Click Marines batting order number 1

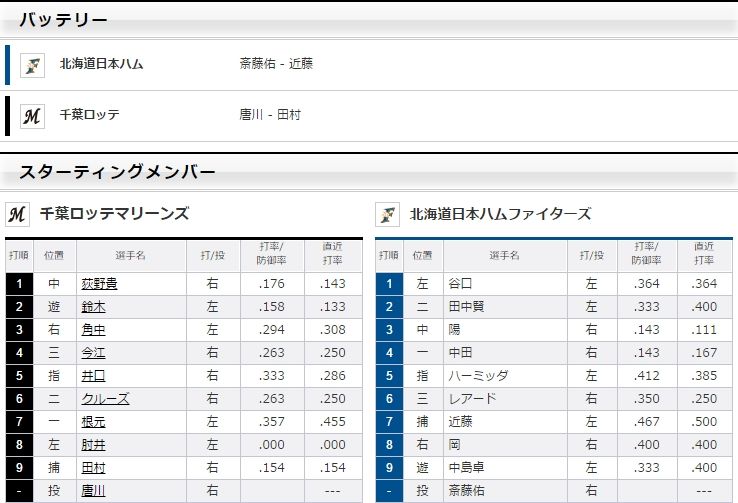pyautogui.click(x=19, y=284)
